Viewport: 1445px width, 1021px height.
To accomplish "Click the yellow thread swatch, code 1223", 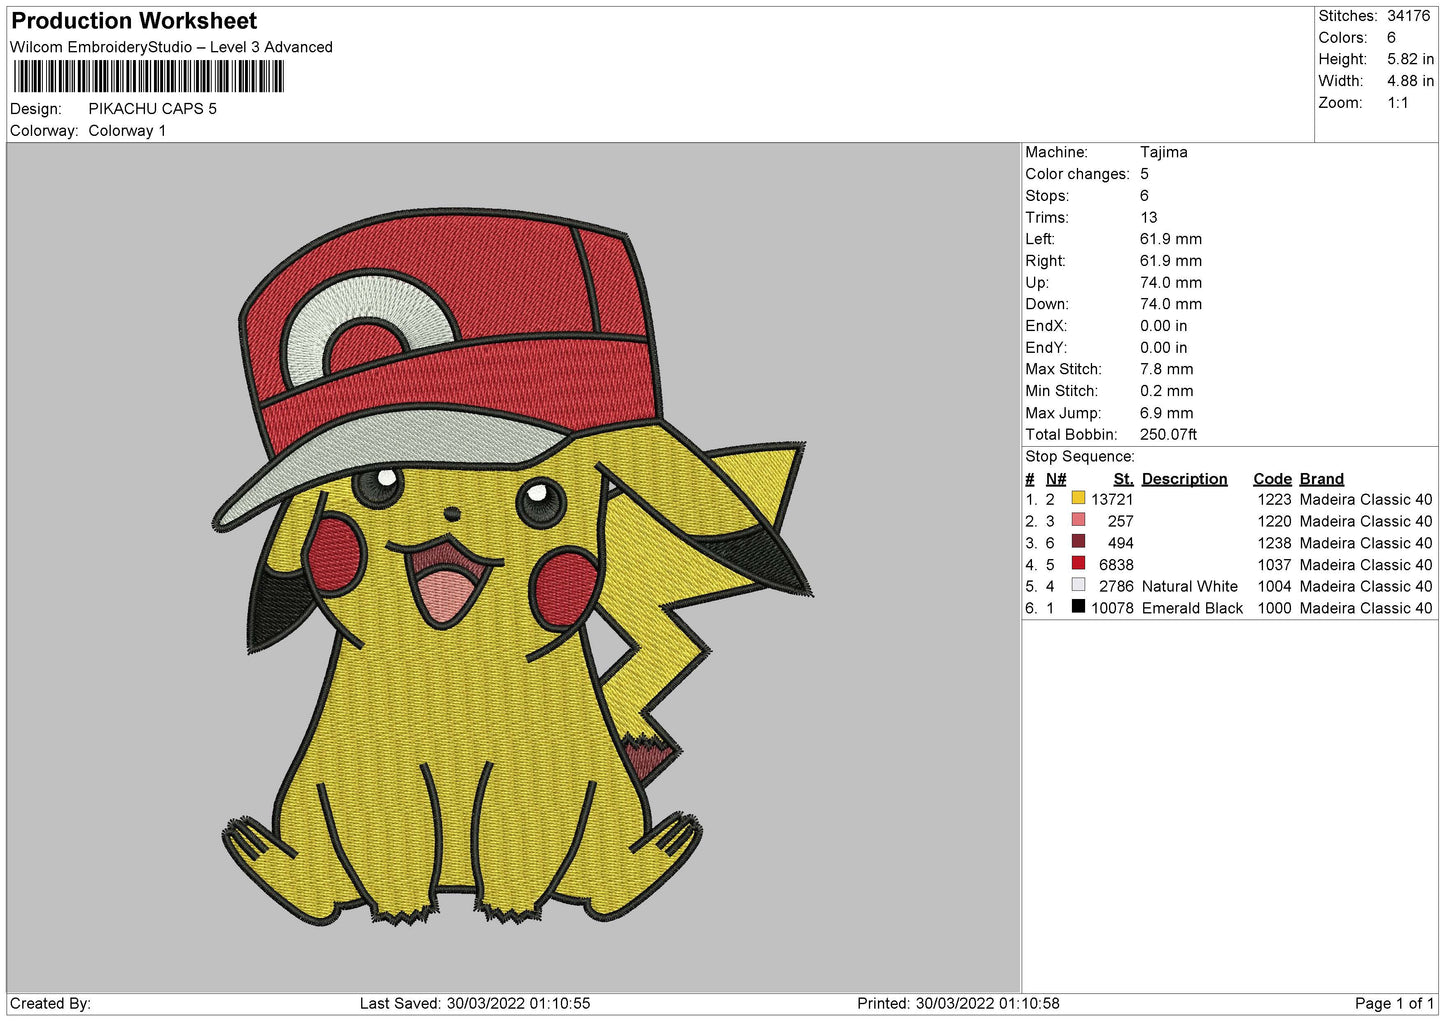I will (1078, 498).
